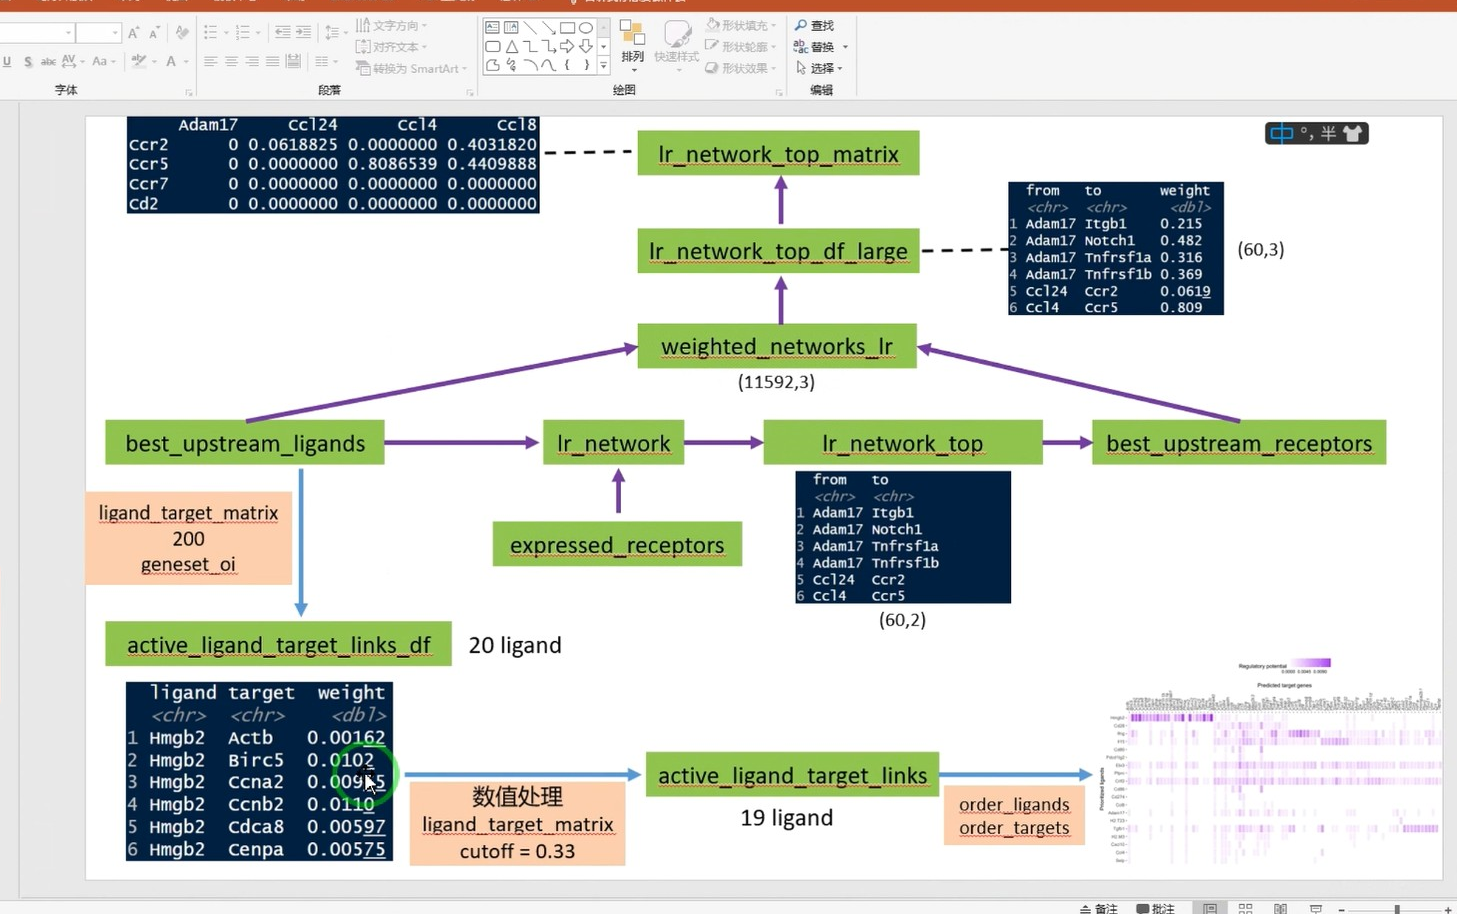The height and width of the screenshot is (914, 1457).
Task: Select the elbow arrow connector shape
Action: [x=549, y=46]
